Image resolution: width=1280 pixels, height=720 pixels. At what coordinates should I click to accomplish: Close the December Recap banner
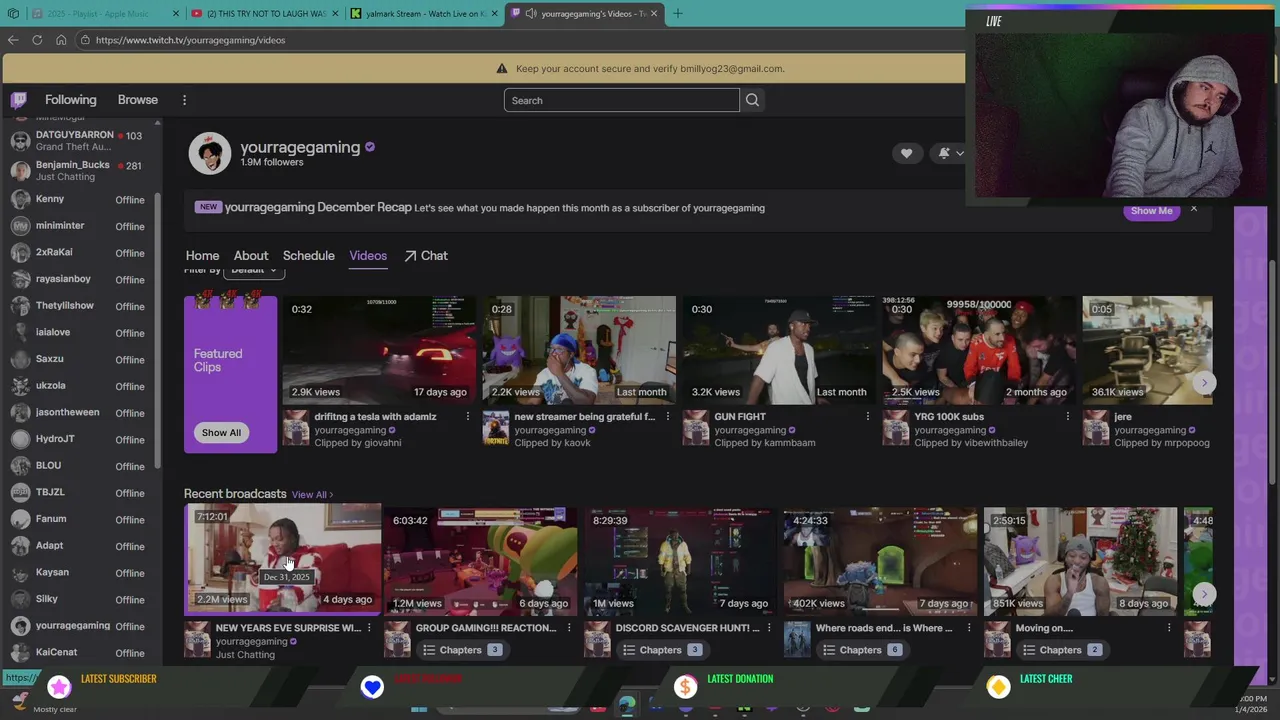pyautogui.click(x=1193, y=209)
